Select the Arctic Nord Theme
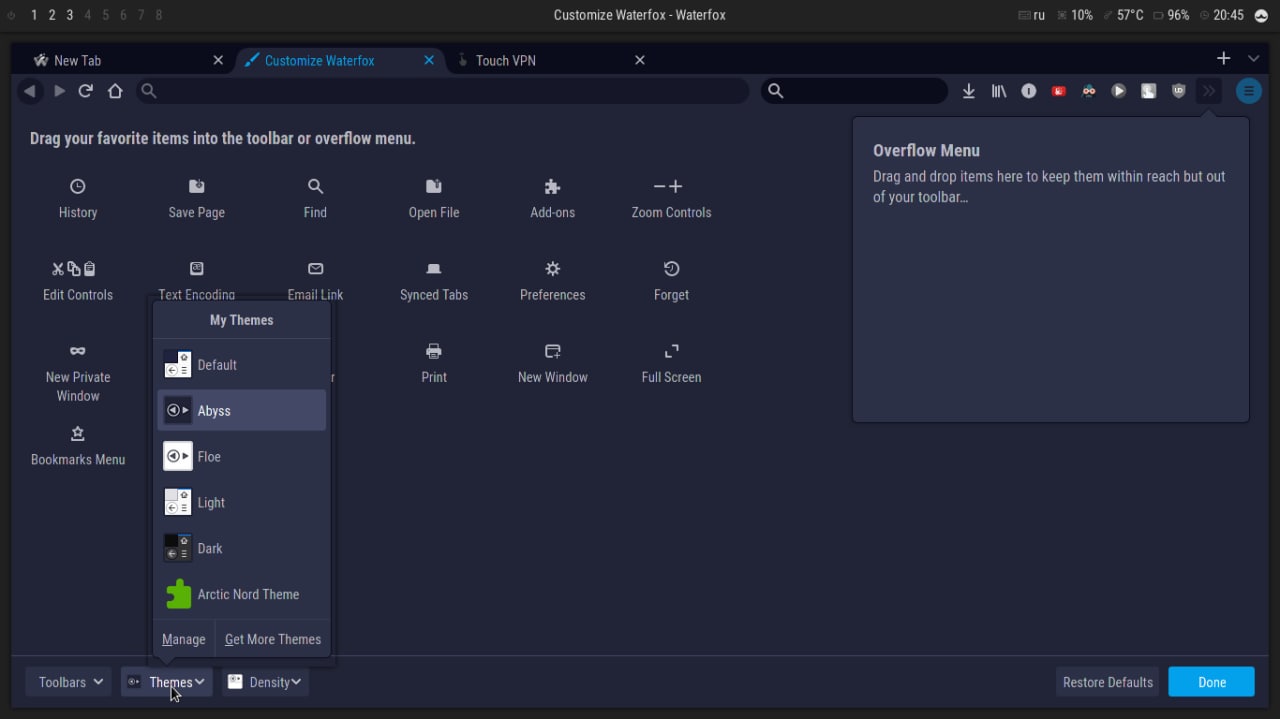Viewport: 1280px width, 719px height. (x=241, y=594)
